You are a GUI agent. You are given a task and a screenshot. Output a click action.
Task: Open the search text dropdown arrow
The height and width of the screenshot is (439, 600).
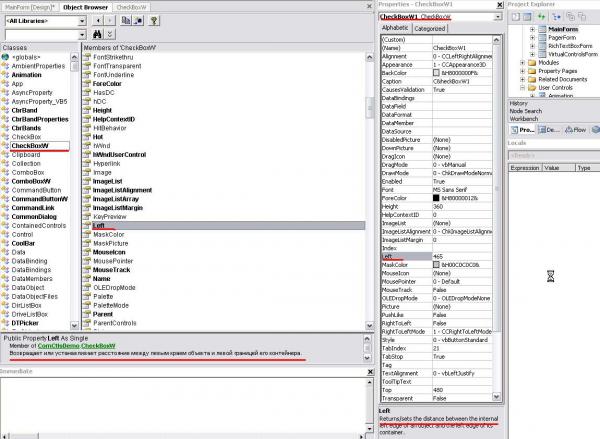click(x=82, y=35)
